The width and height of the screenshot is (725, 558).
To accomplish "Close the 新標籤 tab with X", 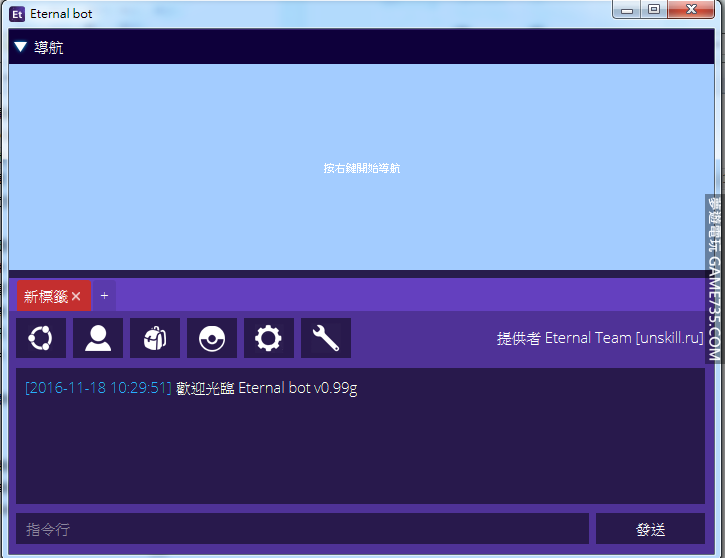I will coord(76,296).
